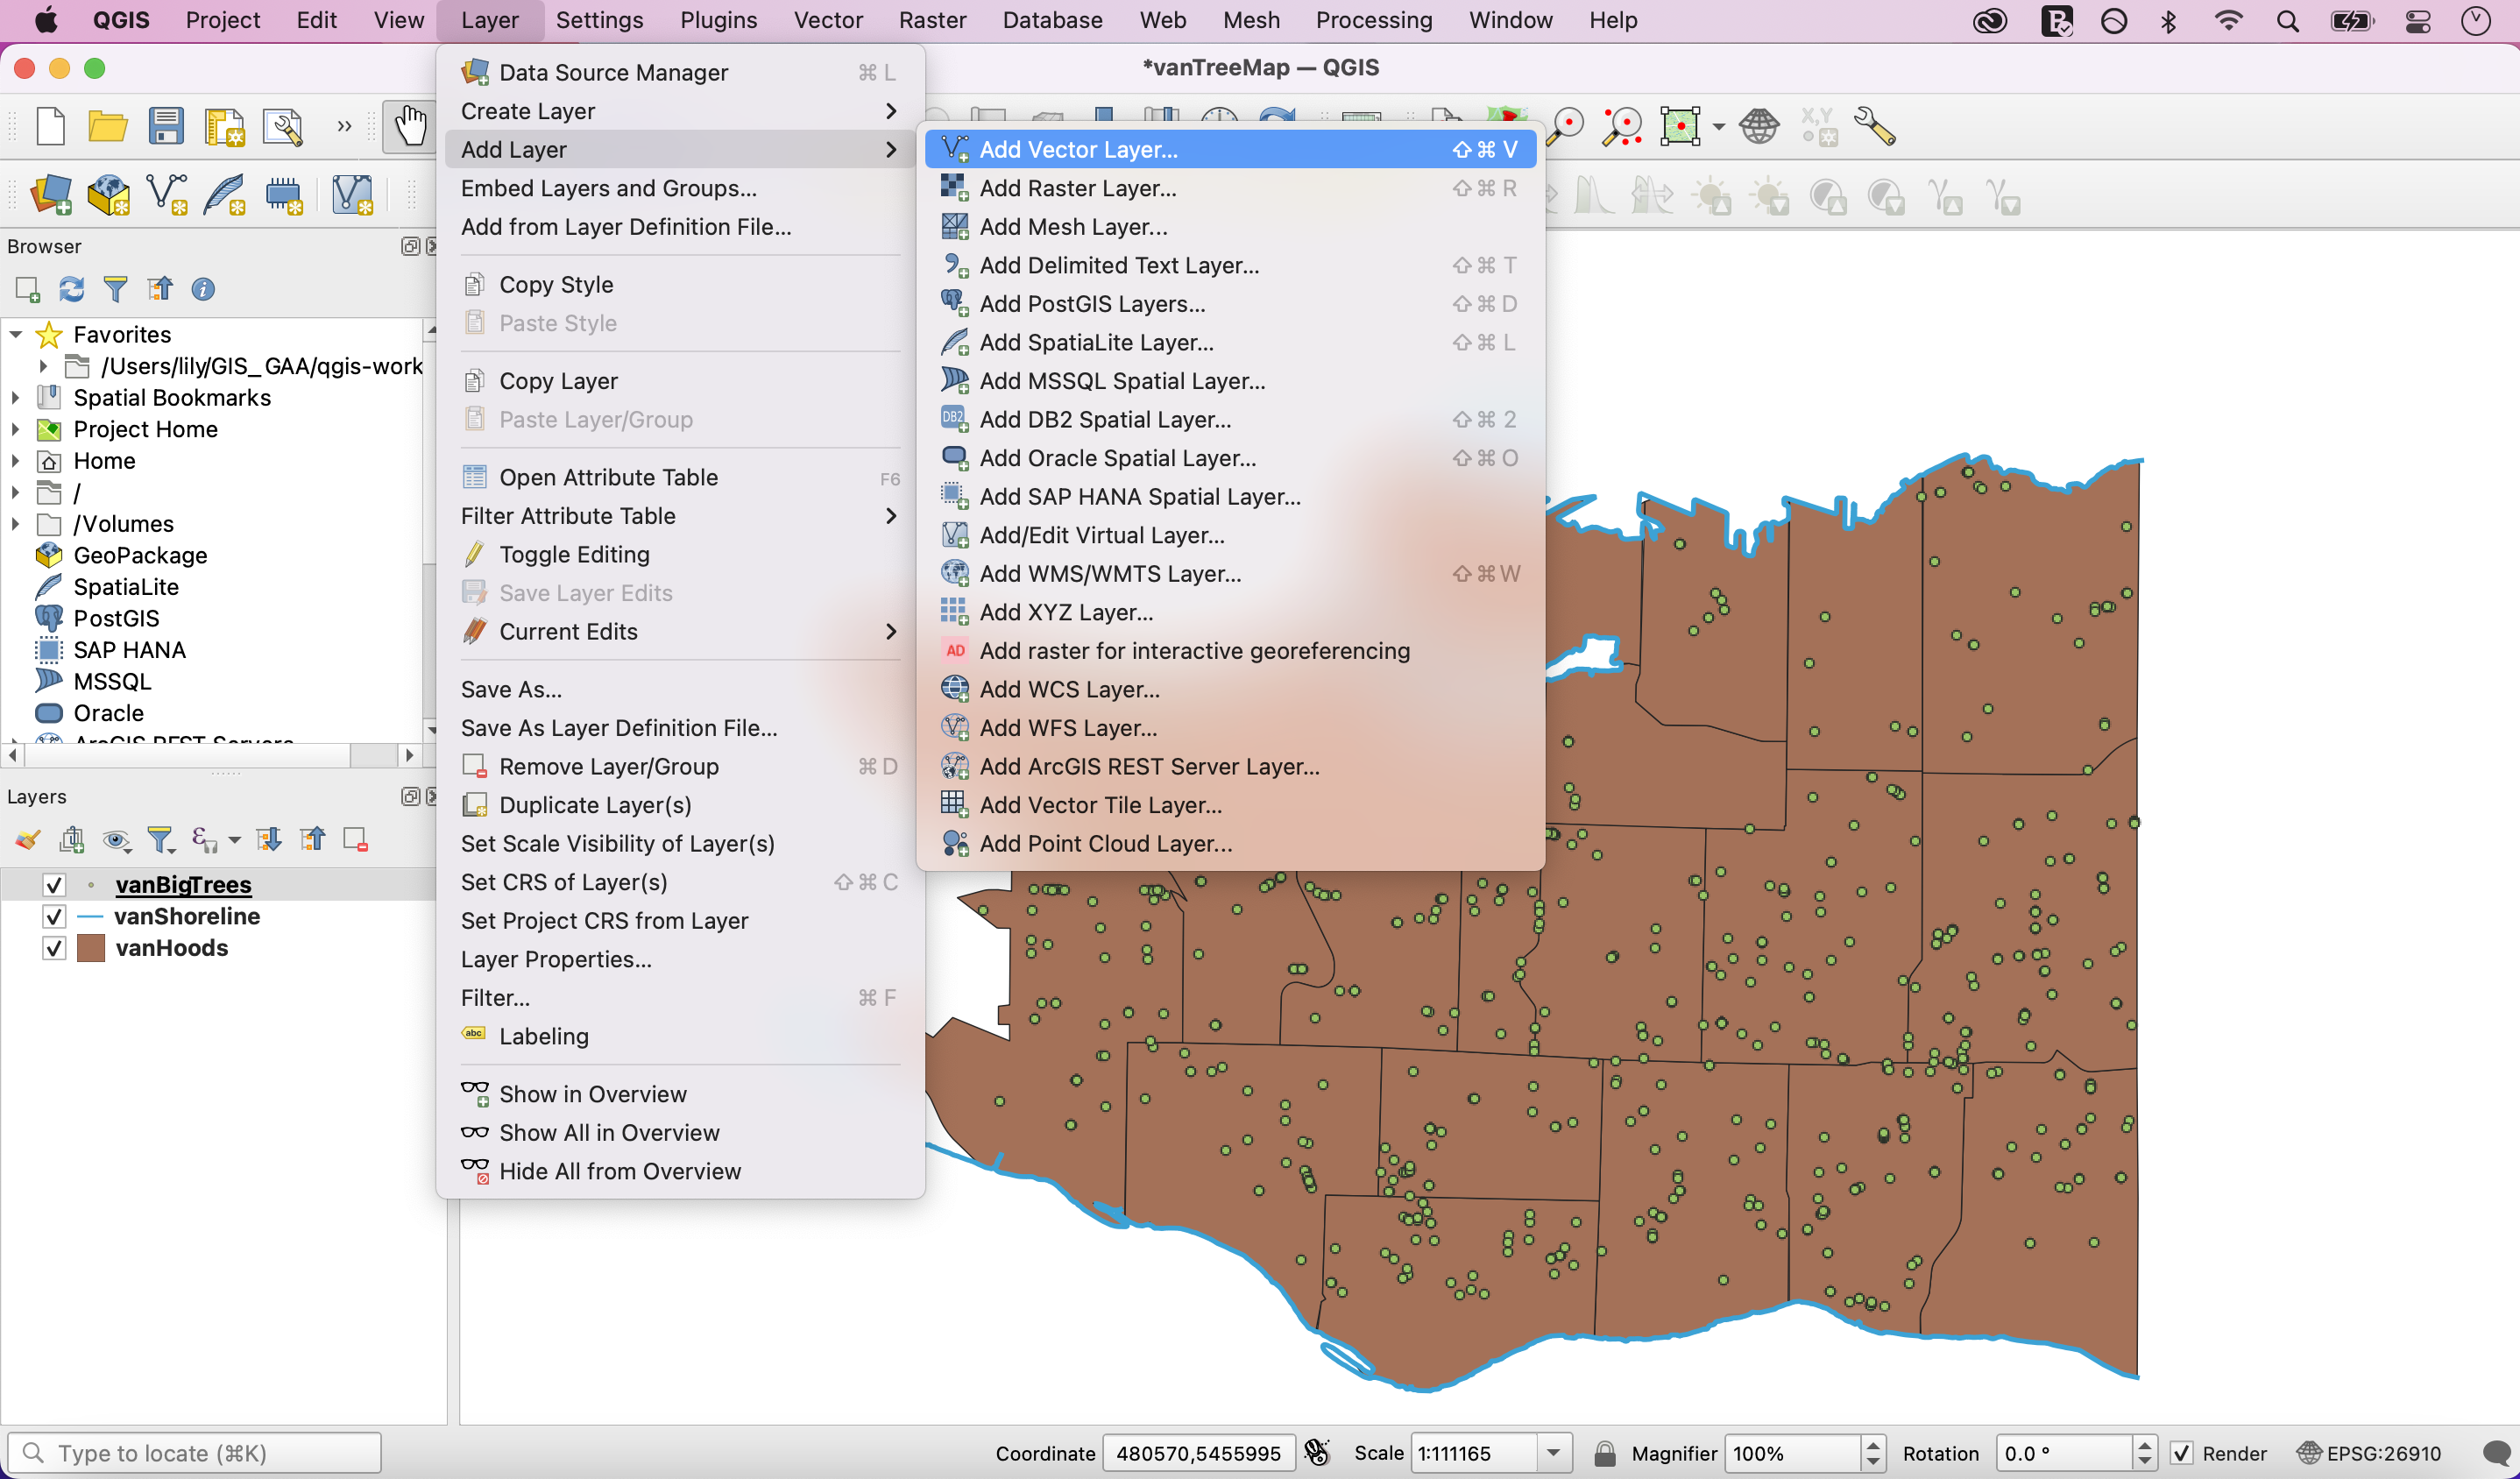Click the New Shapefile Layer icon
The height and width of the screenshot is (1479, 2520).
pyautogui.click(x=166, y=195)
